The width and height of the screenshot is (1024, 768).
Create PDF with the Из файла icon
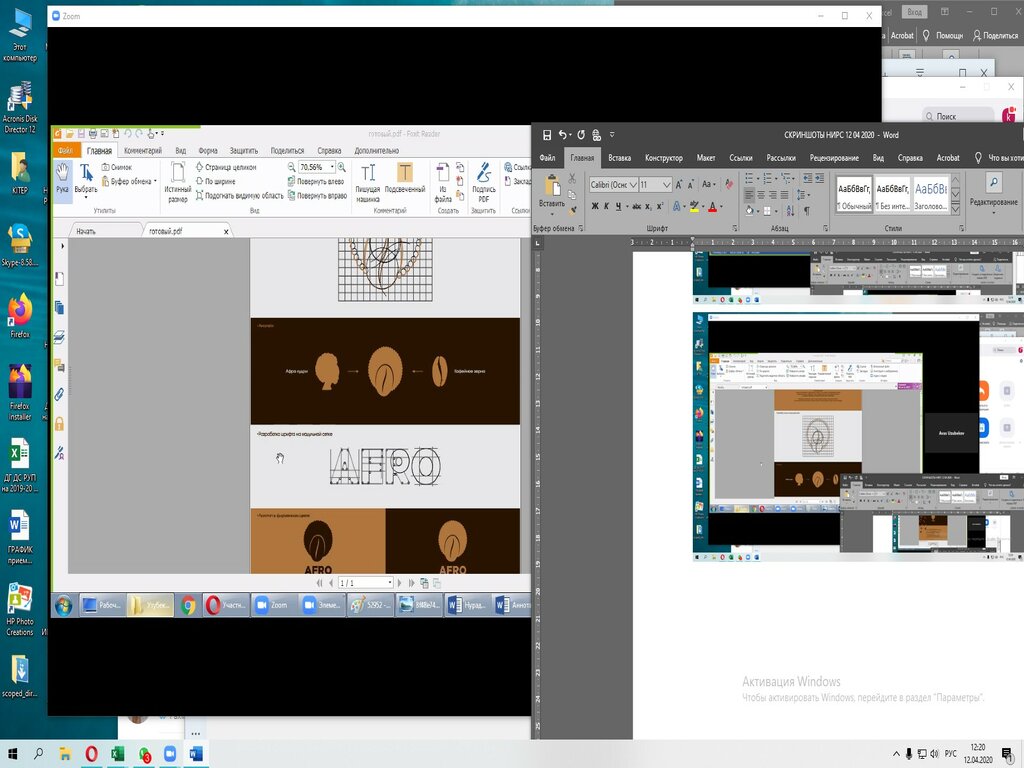click(443, 182)
